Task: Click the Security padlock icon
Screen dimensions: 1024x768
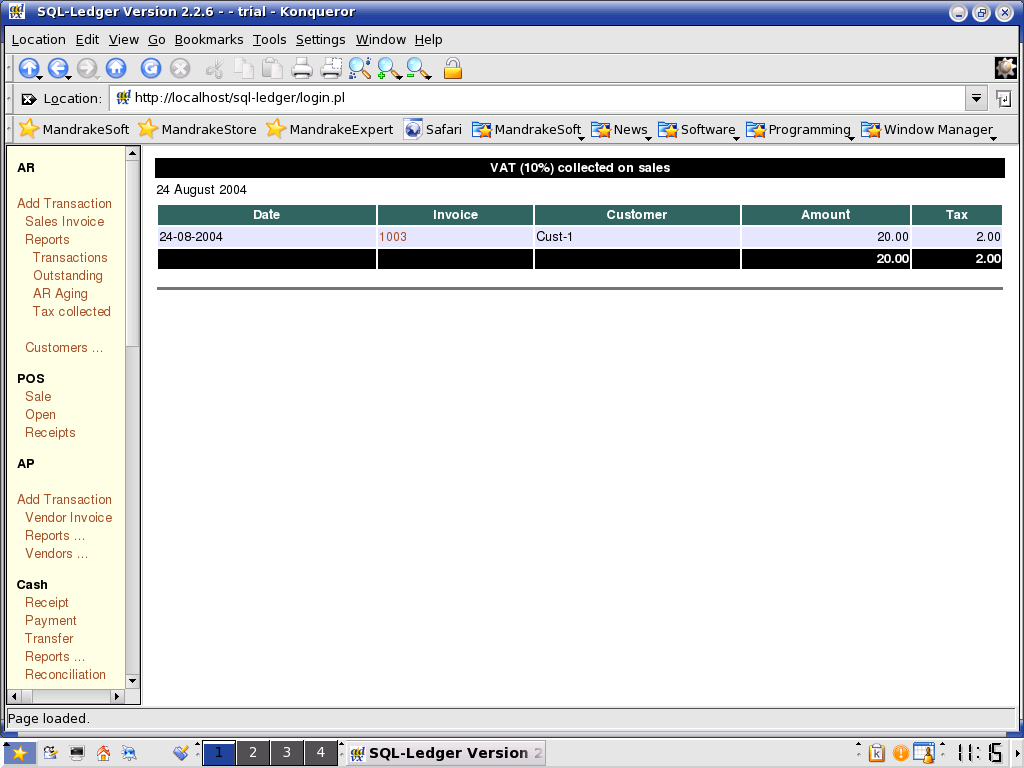Action: pyautogui.click(x=453, y=68)
